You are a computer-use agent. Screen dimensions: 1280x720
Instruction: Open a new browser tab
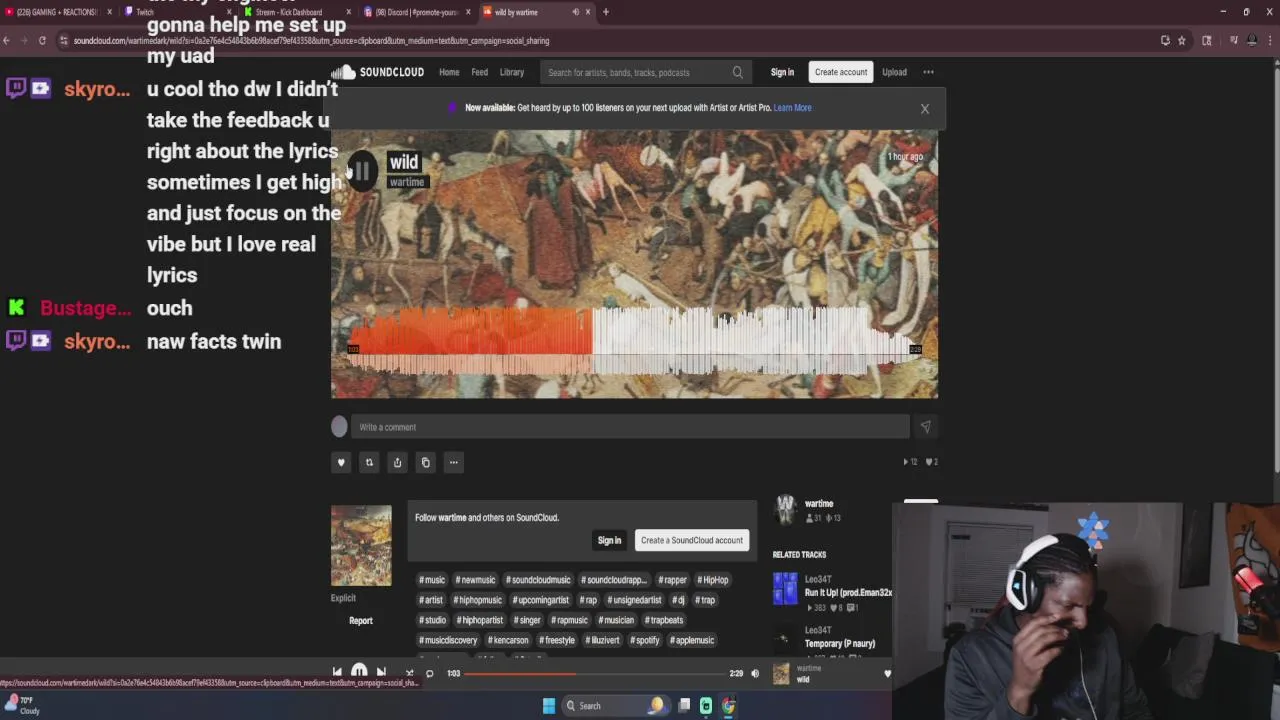click(605, 12)
